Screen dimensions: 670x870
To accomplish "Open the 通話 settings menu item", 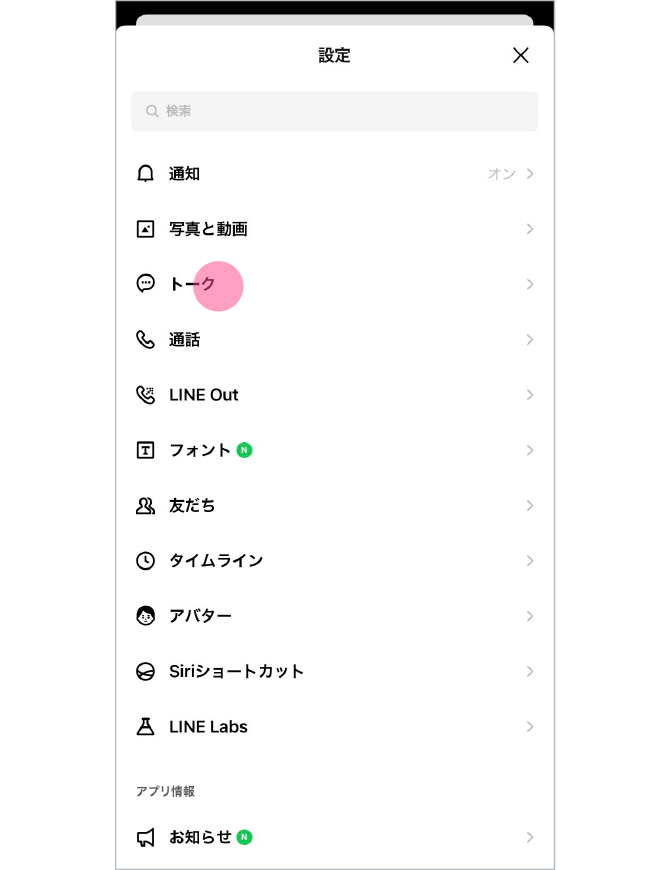I will tap(185, 340).
